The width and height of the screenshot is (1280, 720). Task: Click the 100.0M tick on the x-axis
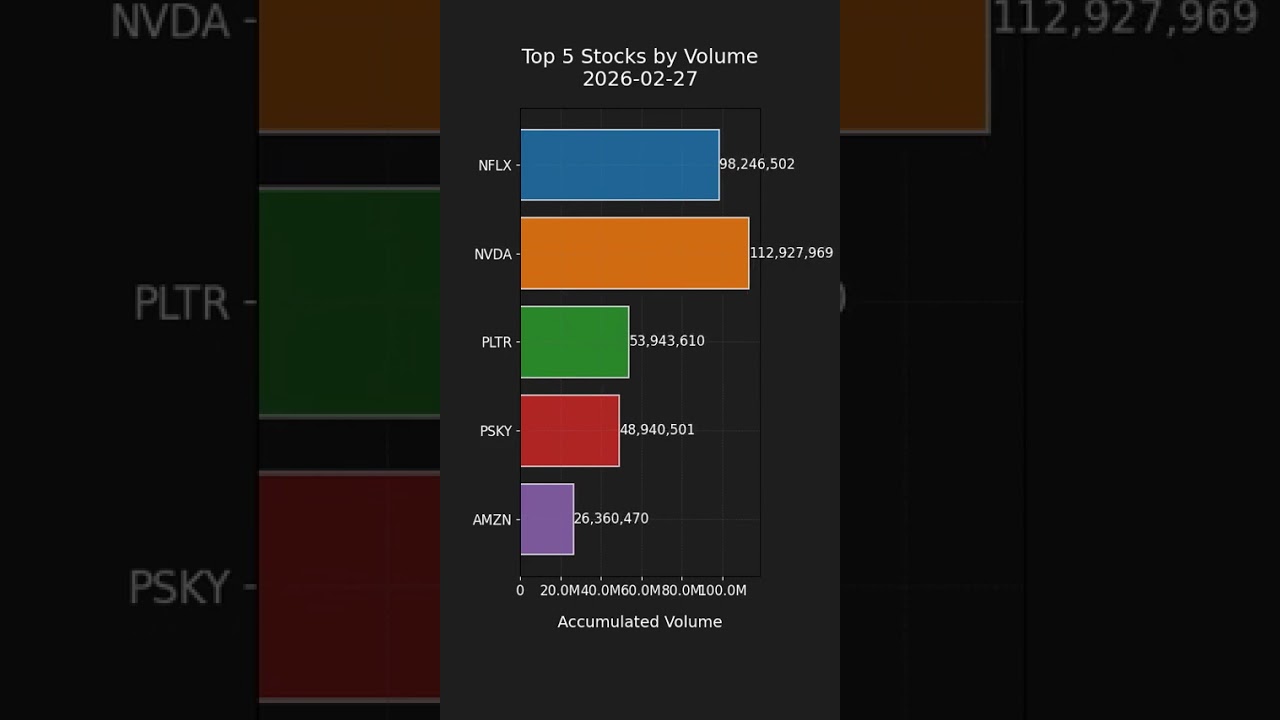722,591
